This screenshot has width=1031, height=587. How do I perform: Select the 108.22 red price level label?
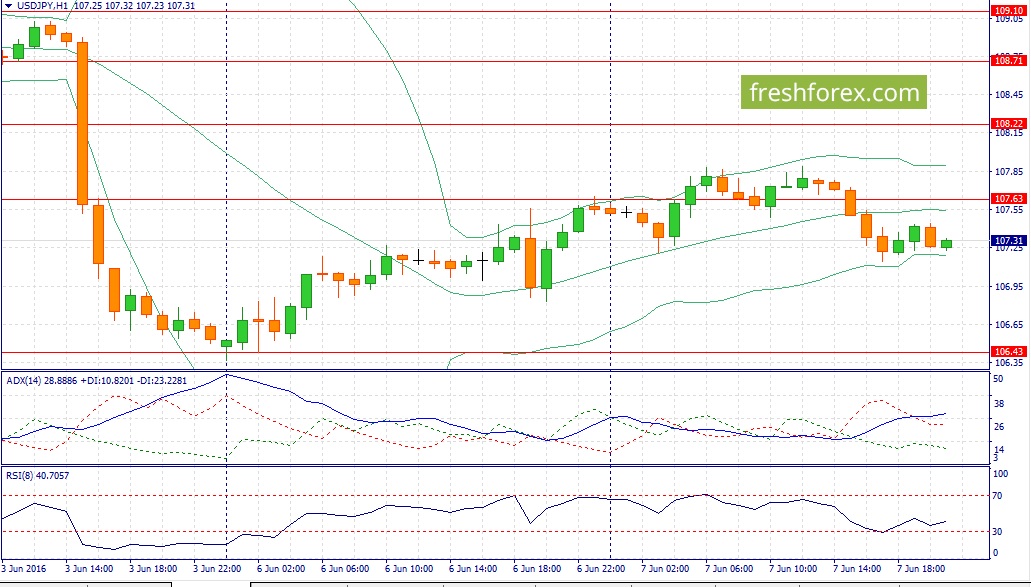pos(1008,124)
